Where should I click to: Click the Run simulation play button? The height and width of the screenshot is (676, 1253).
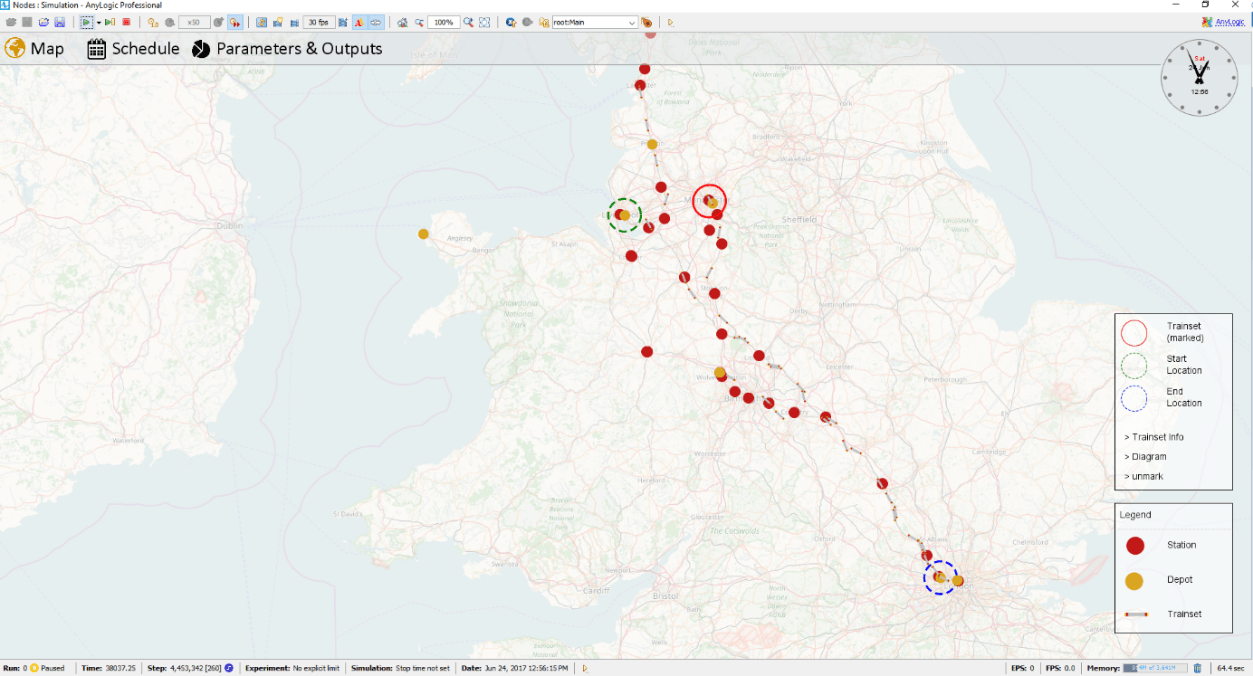tap(86, 22)
